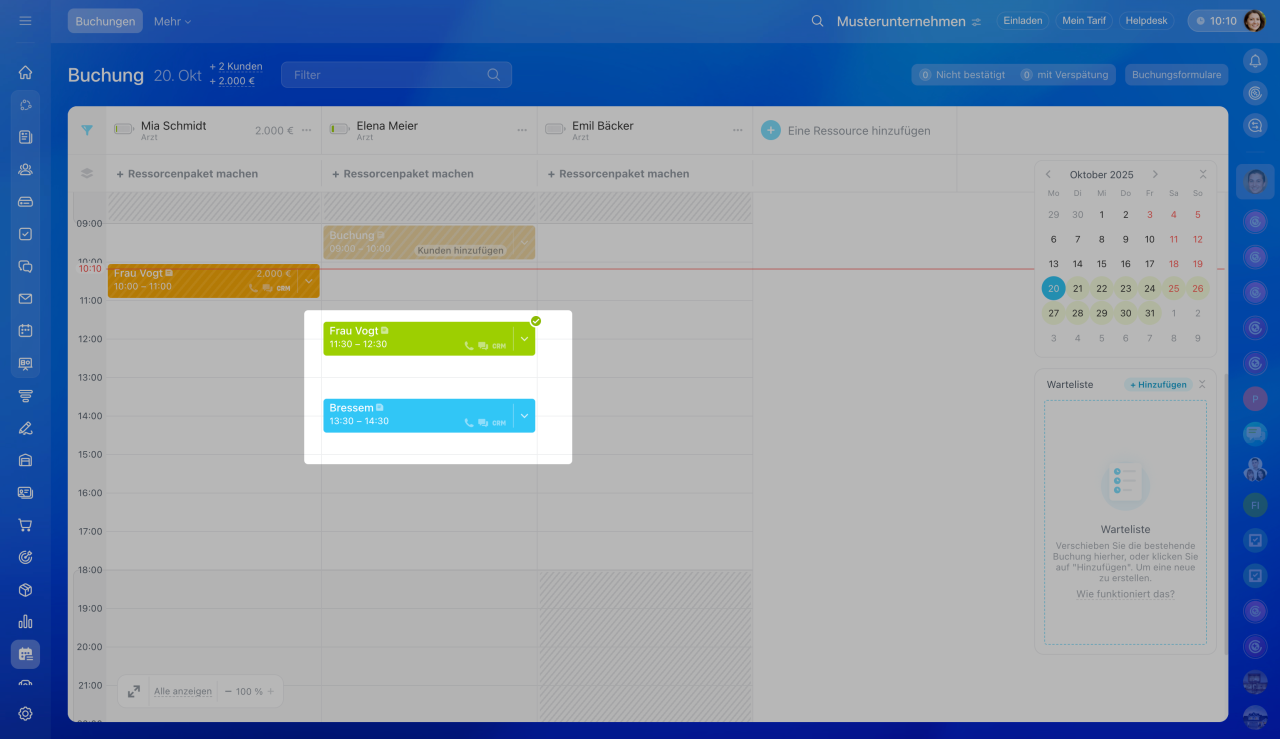This screenshot has width=1280, height=739.
Task: Click the phone icon on Bressem booking
Action: point(469,423)
